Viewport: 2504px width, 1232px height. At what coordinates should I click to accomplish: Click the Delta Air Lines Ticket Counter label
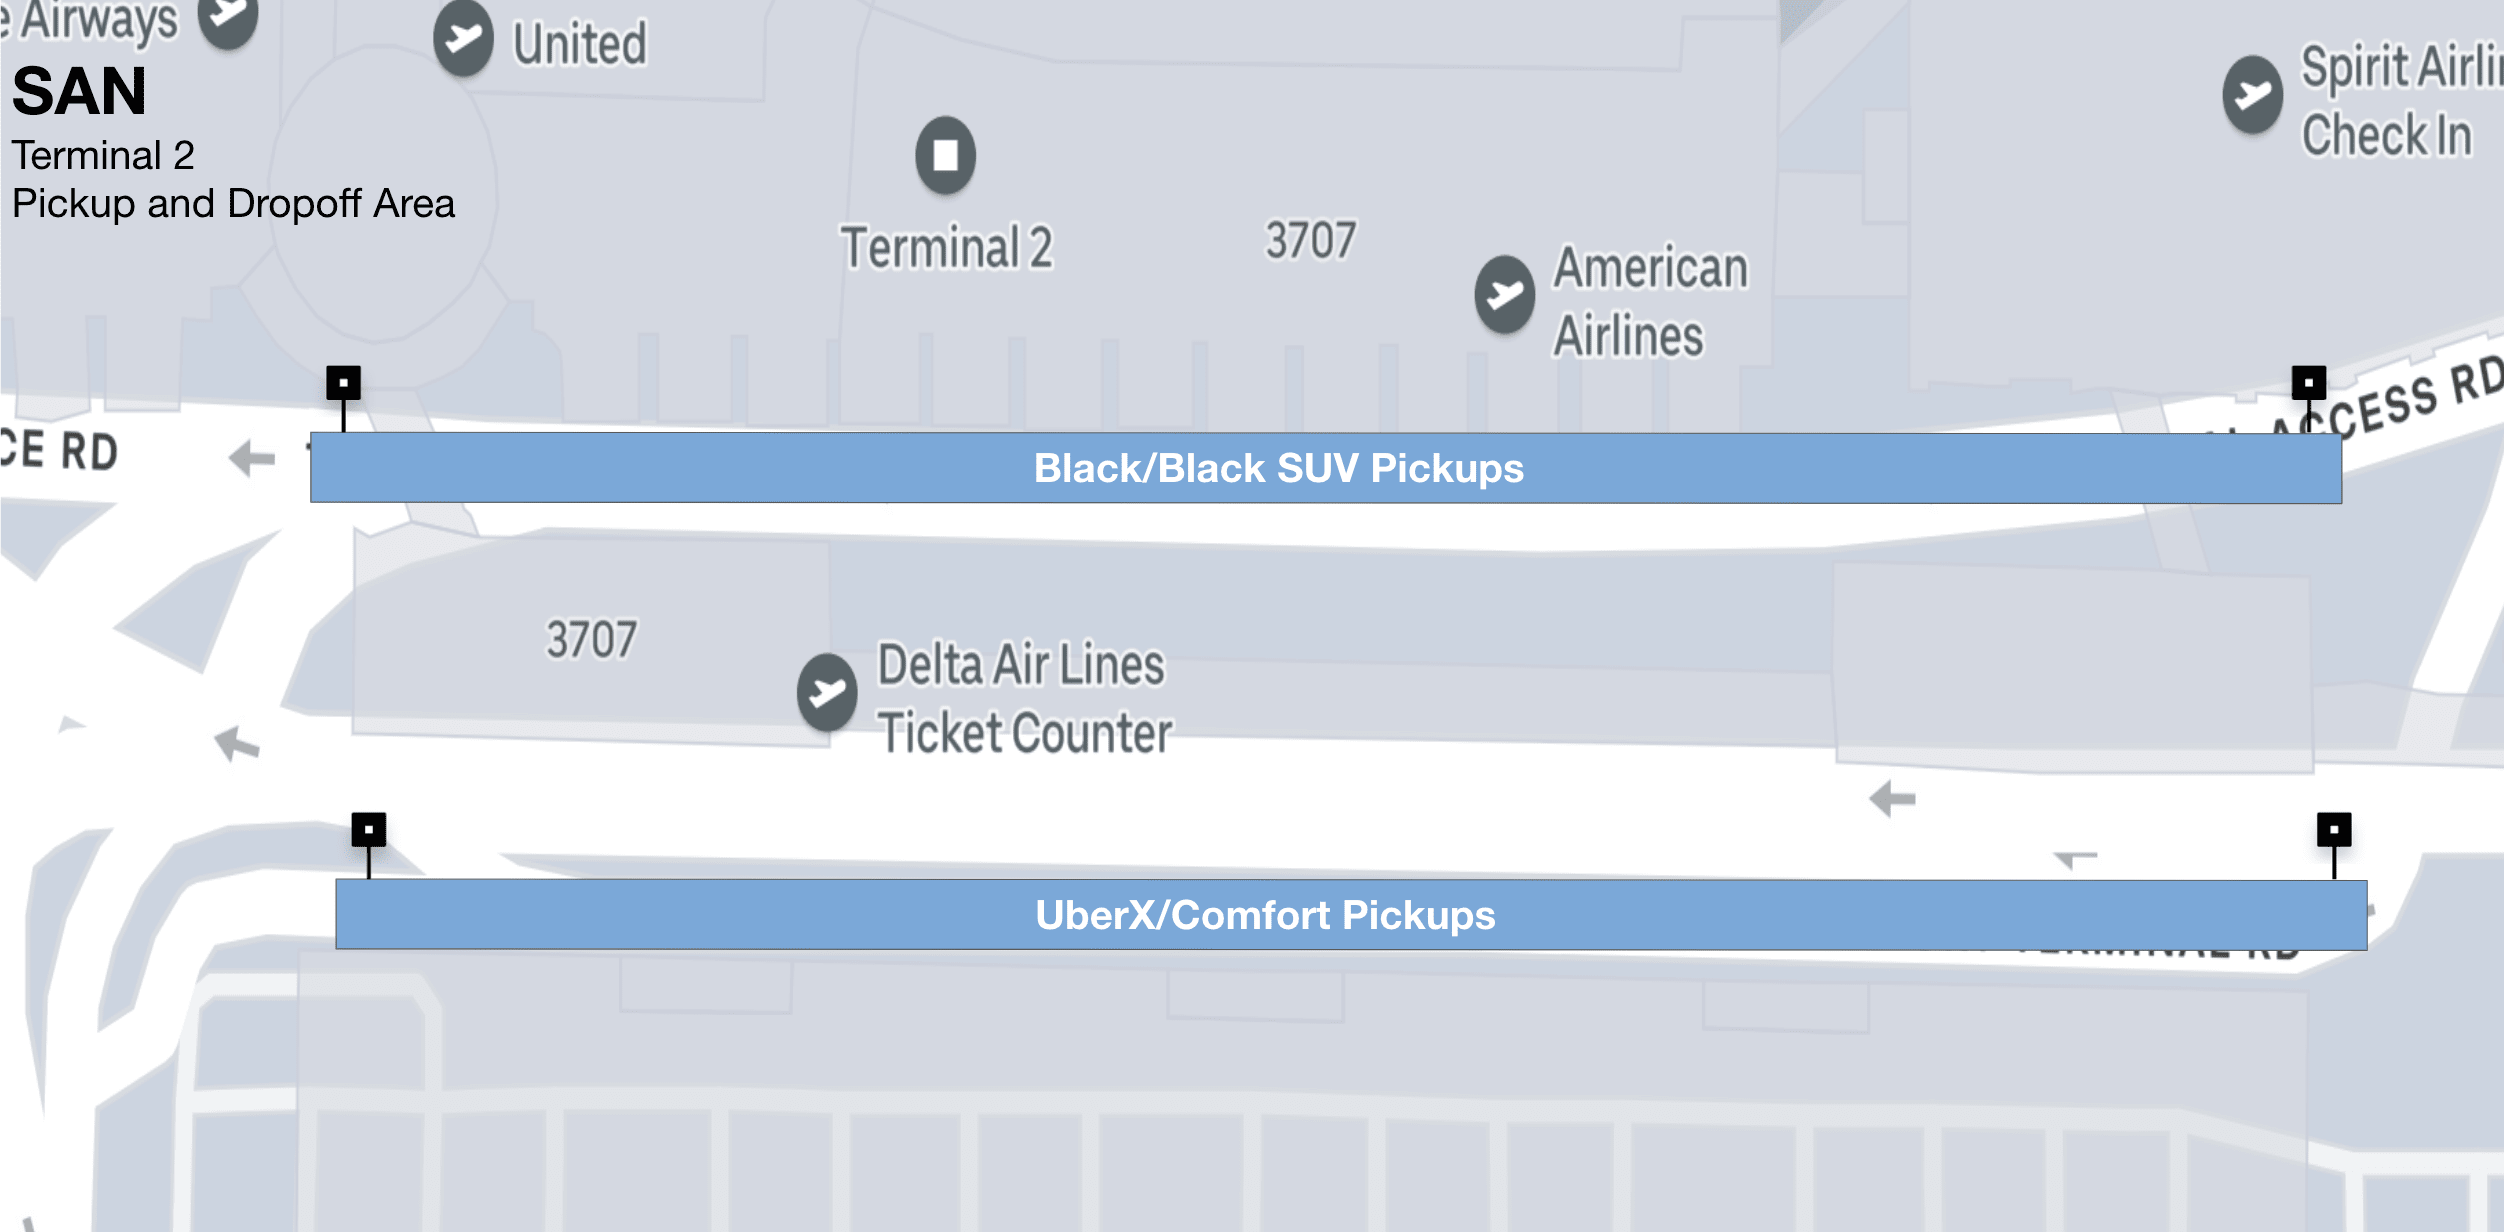click(x=1025, y=698)
